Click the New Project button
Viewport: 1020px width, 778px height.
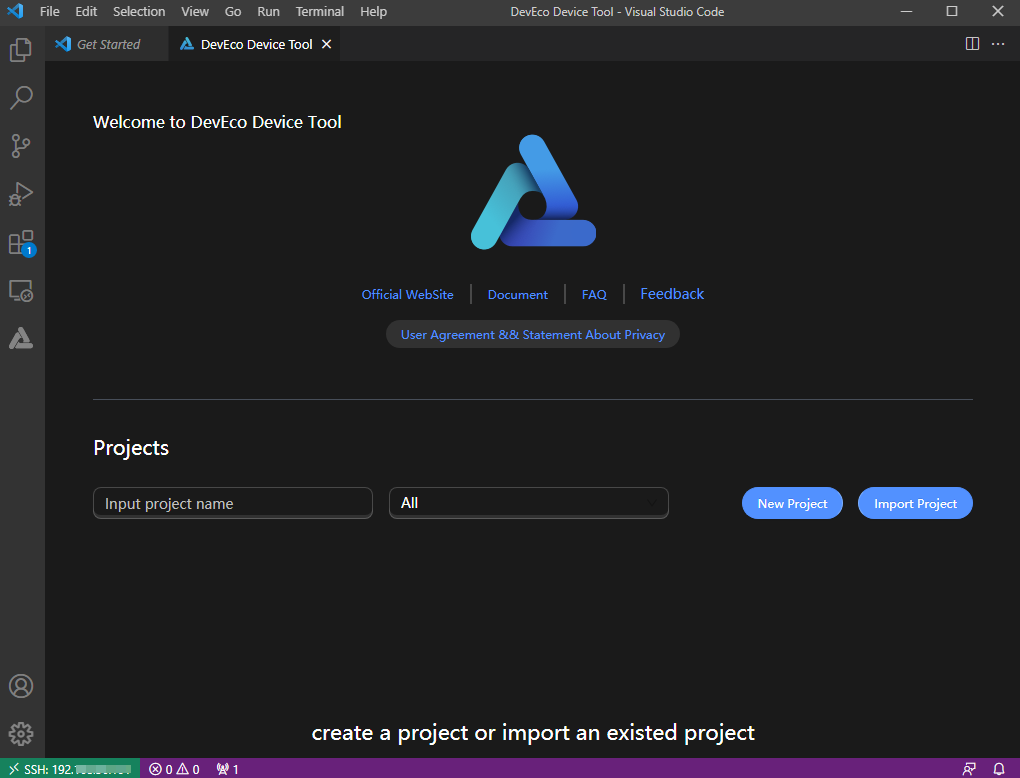792,504
